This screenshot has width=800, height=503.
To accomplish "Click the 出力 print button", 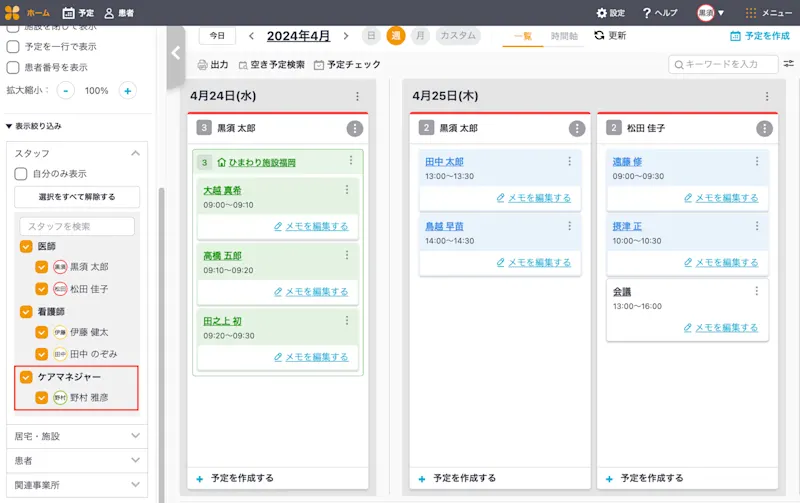I will click(x=213, y=65).
